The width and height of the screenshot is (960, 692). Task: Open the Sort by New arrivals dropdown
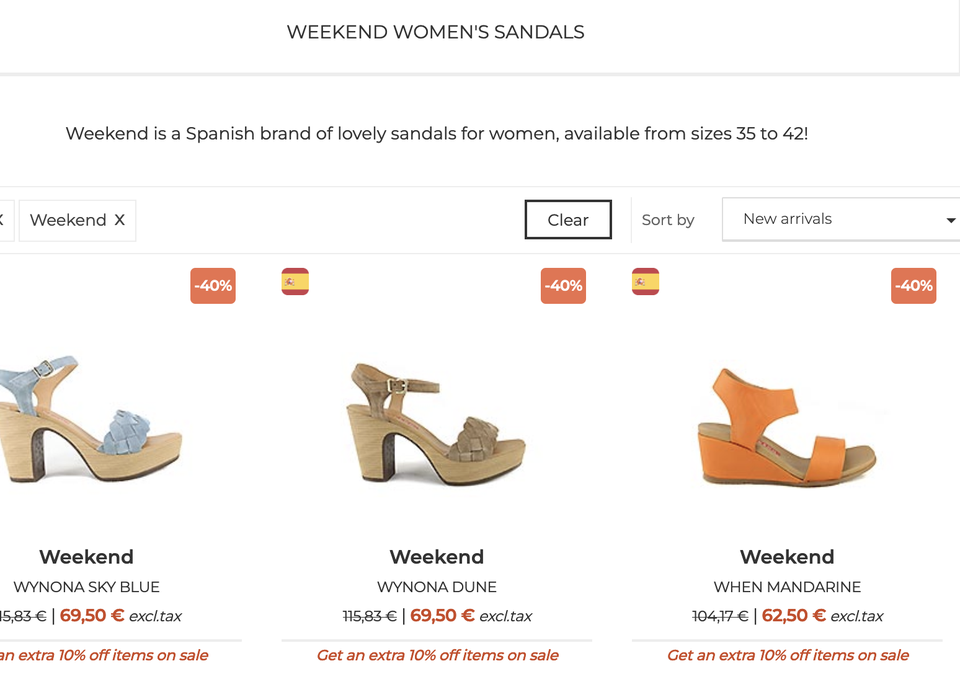838,219
